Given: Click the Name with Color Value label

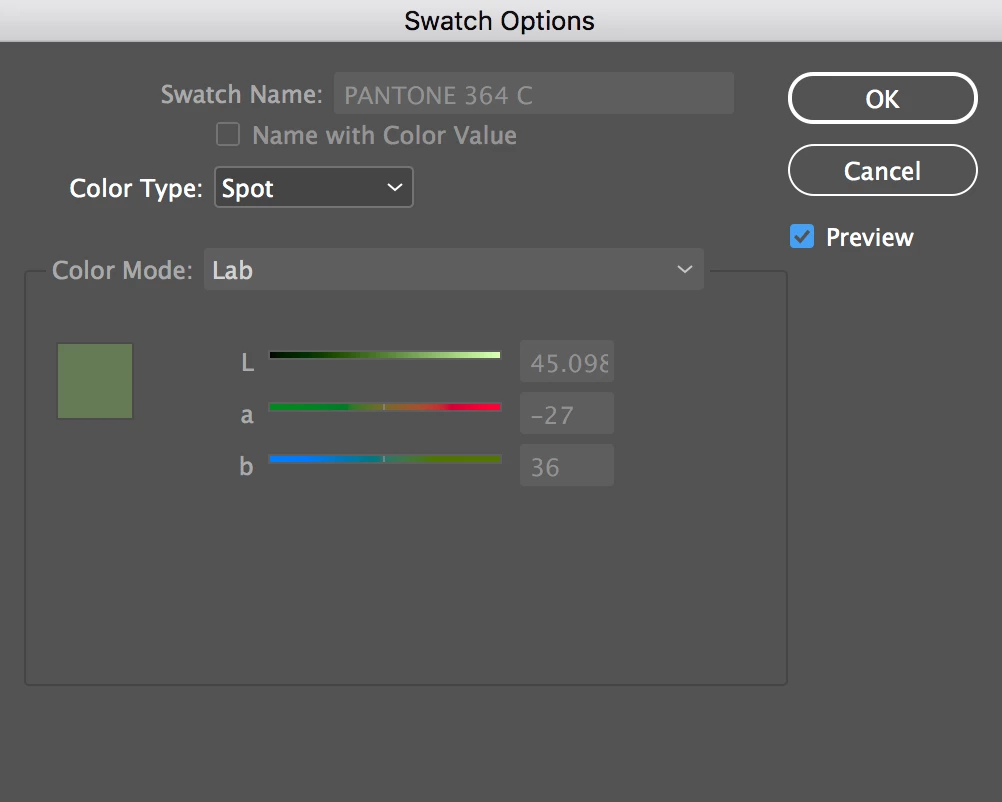Looking at the screenshot, I should [384, 135].
